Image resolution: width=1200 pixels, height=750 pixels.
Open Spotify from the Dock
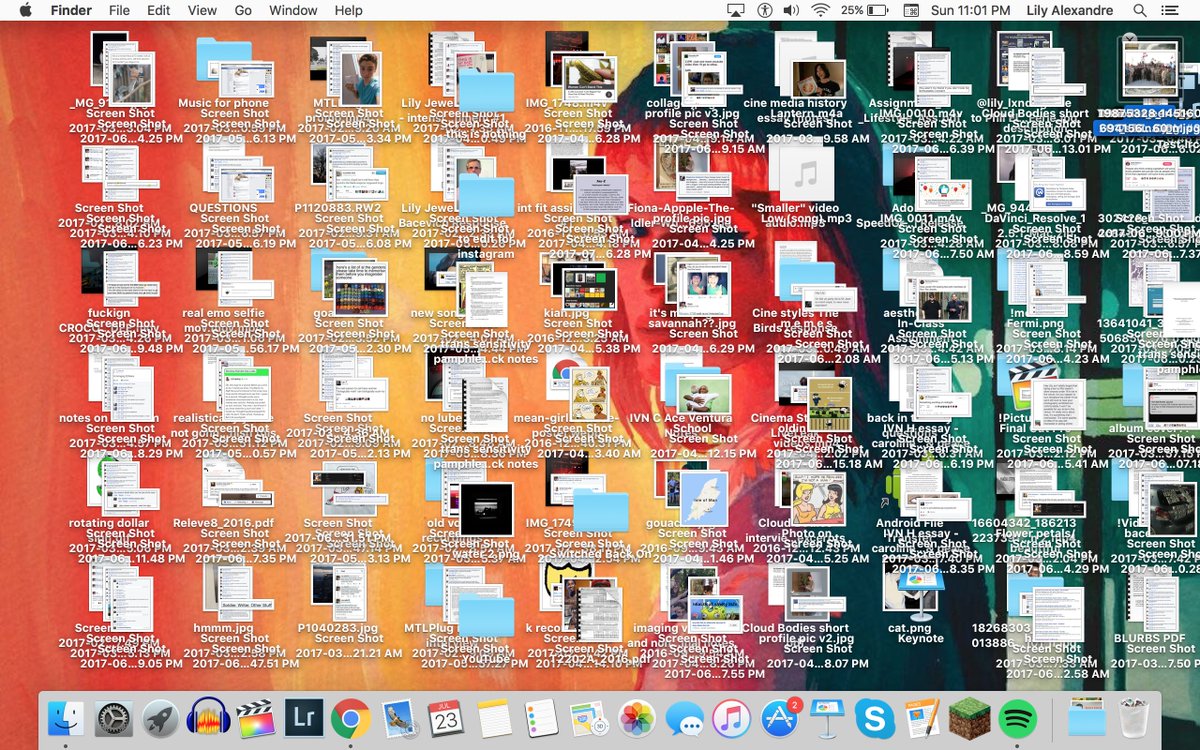[1016, 718]
